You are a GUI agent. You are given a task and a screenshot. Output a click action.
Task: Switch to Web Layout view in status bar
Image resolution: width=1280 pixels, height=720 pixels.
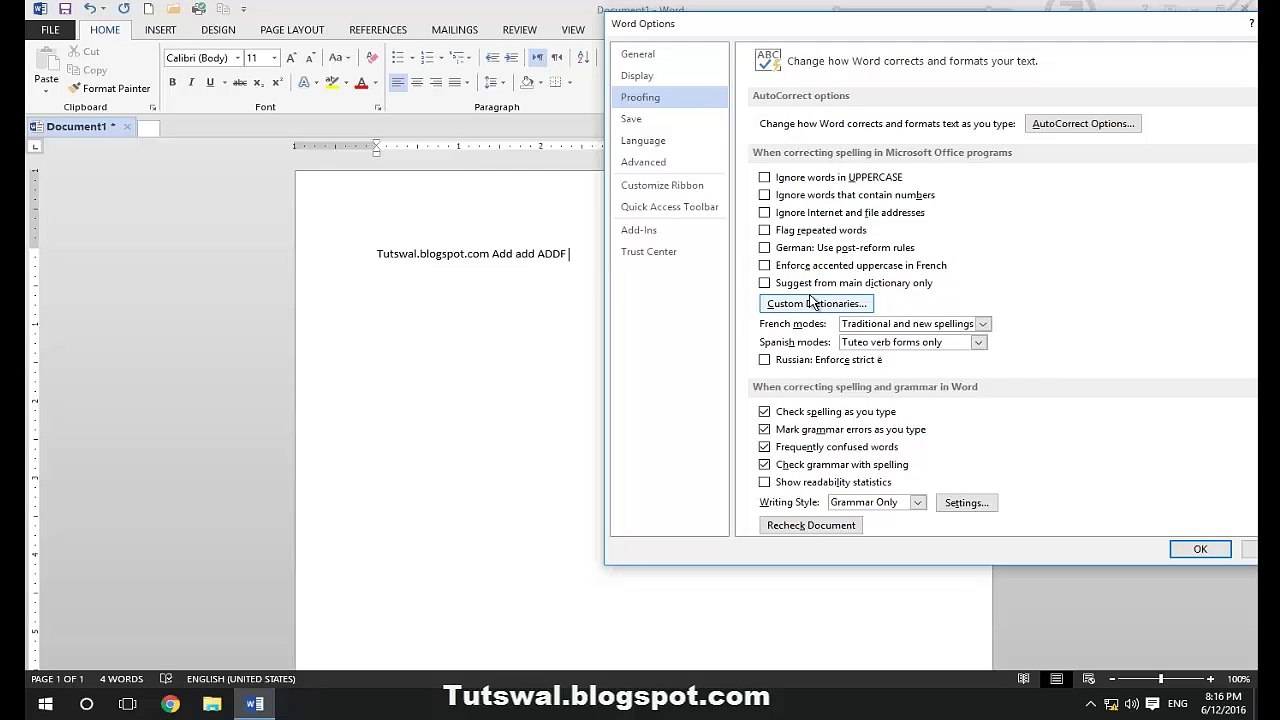point(1089,679)
